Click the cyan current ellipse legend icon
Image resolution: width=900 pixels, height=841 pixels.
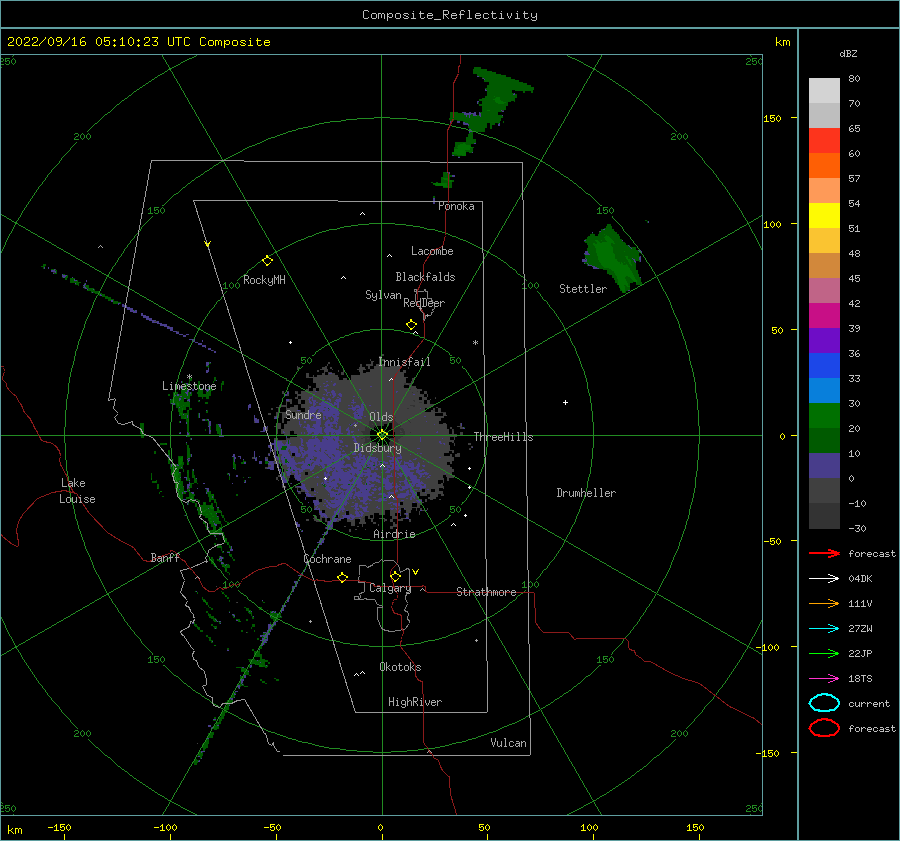(x=824, y=703)
